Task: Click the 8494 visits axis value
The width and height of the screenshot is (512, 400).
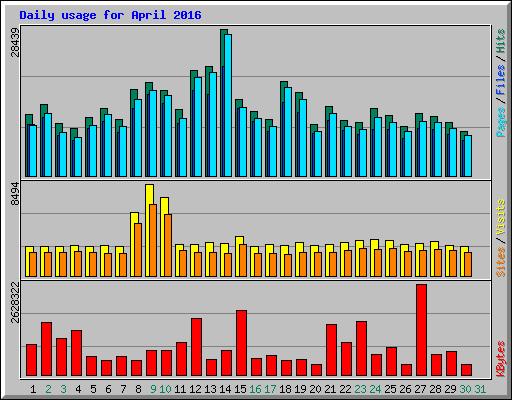Action: click(15, 194)
